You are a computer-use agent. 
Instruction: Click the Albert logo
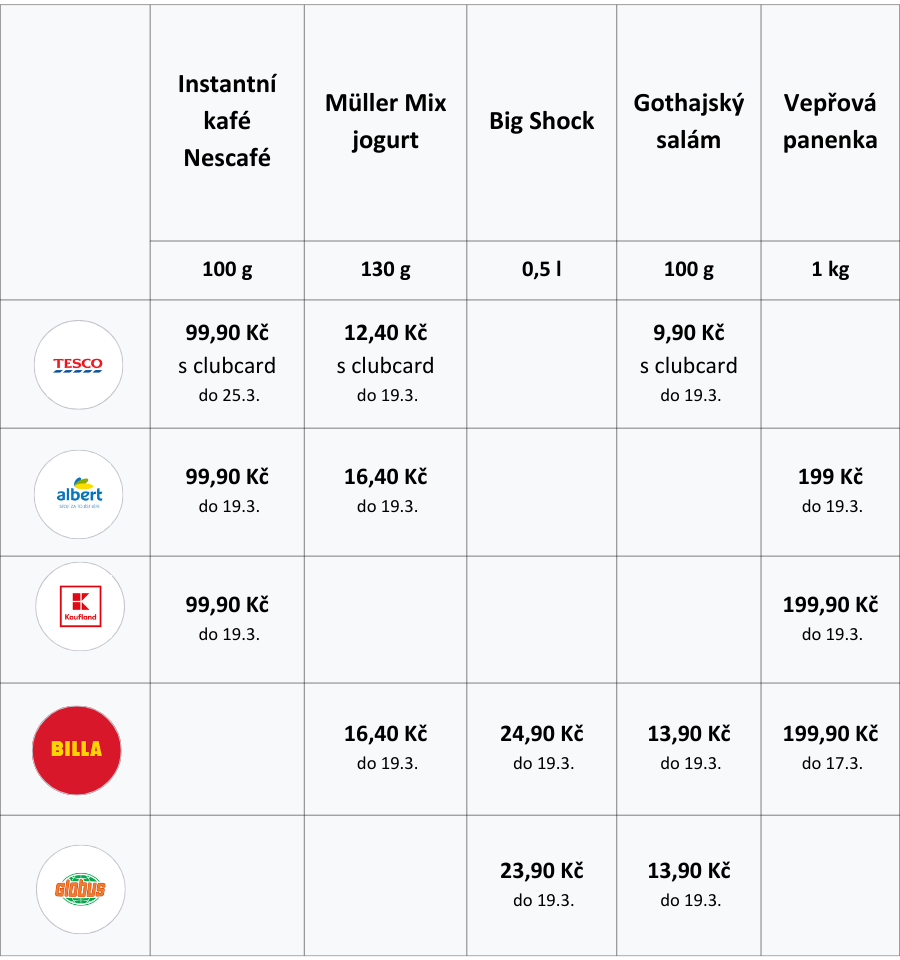click(x=78, y=495)
